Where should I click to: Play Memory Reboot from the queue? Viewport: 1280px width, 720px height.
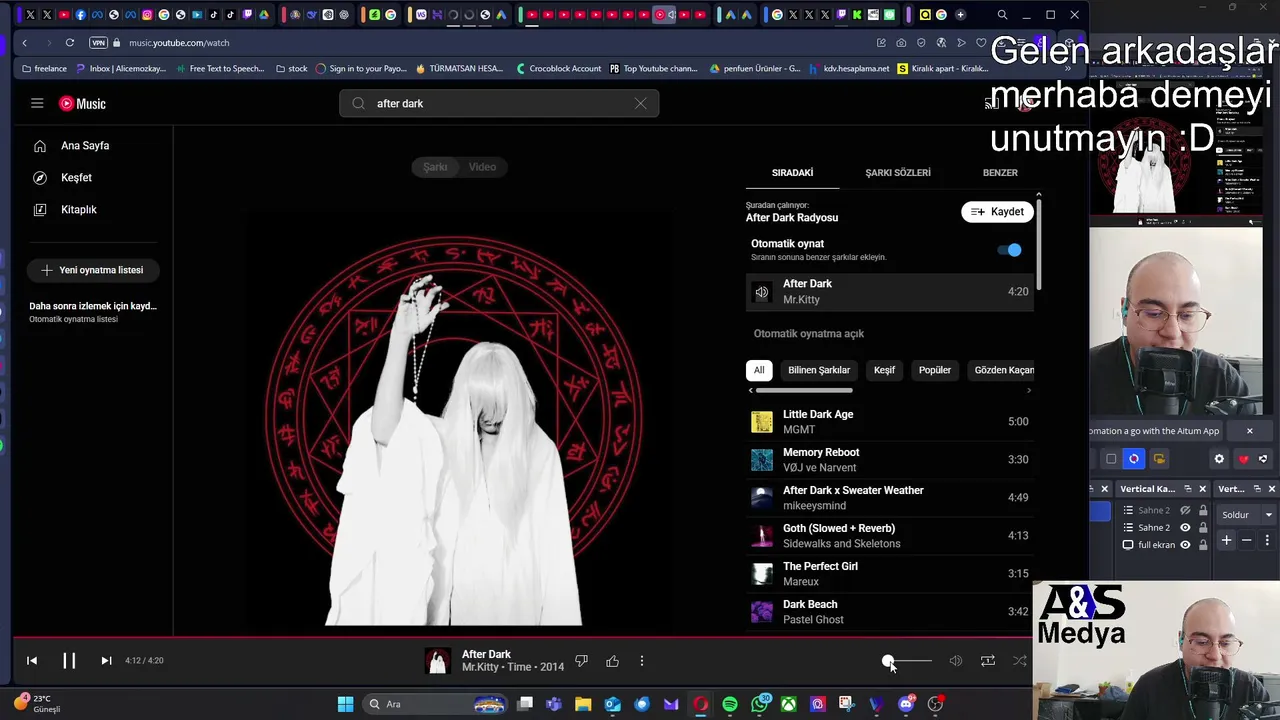coord(890,460)
